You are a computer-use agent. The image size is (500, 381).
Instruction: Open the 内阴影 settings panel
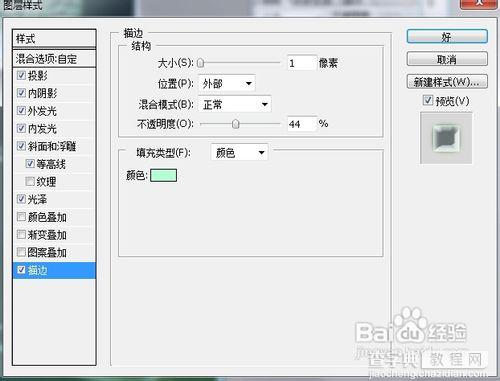(42, 93)
